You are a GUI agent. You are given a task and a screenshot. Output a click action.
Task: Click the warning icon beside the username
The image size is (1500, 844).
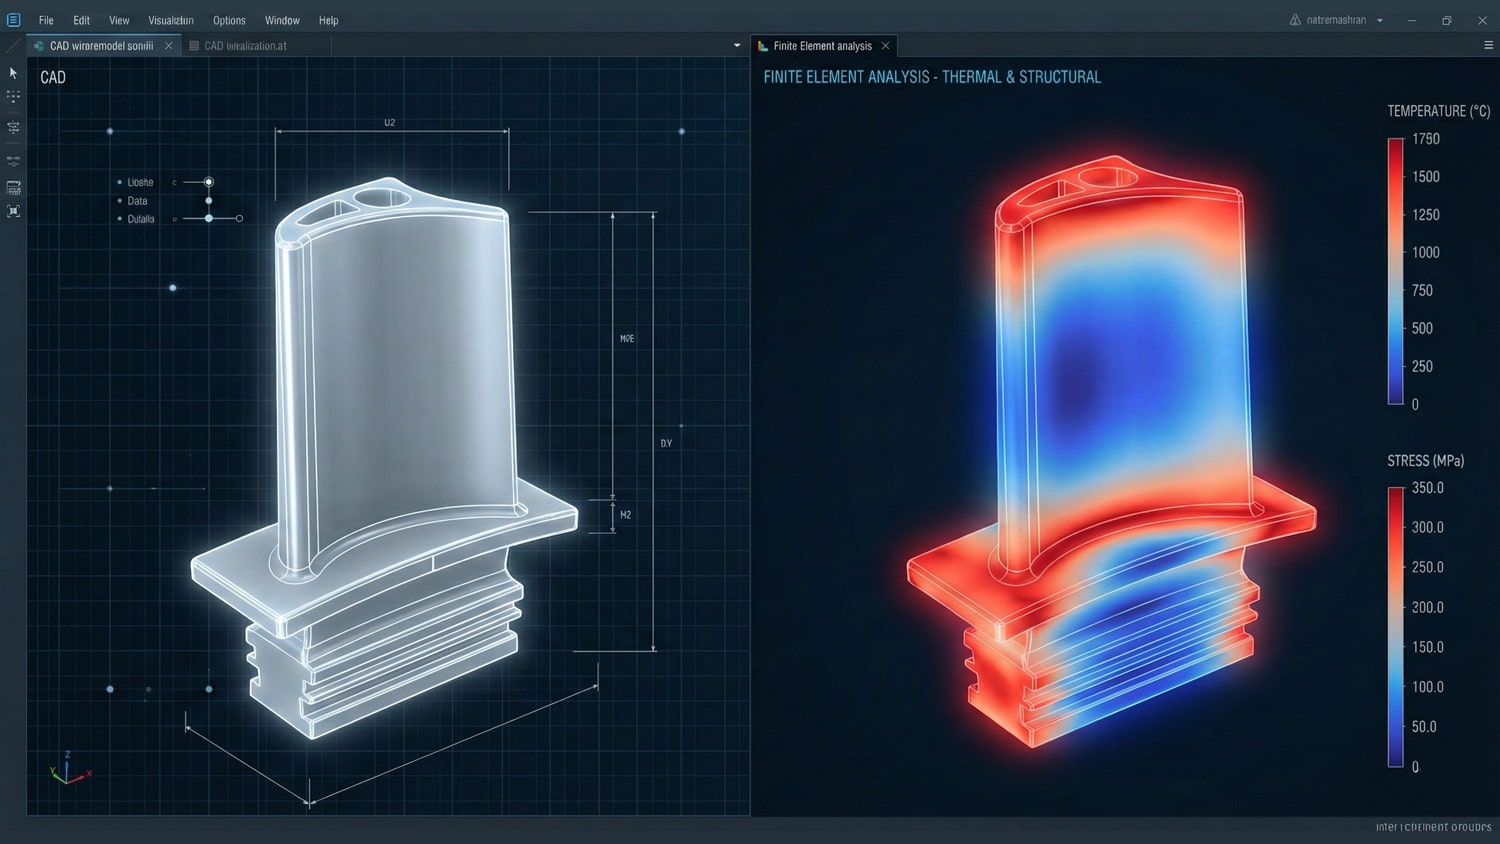coord(1295,20)
